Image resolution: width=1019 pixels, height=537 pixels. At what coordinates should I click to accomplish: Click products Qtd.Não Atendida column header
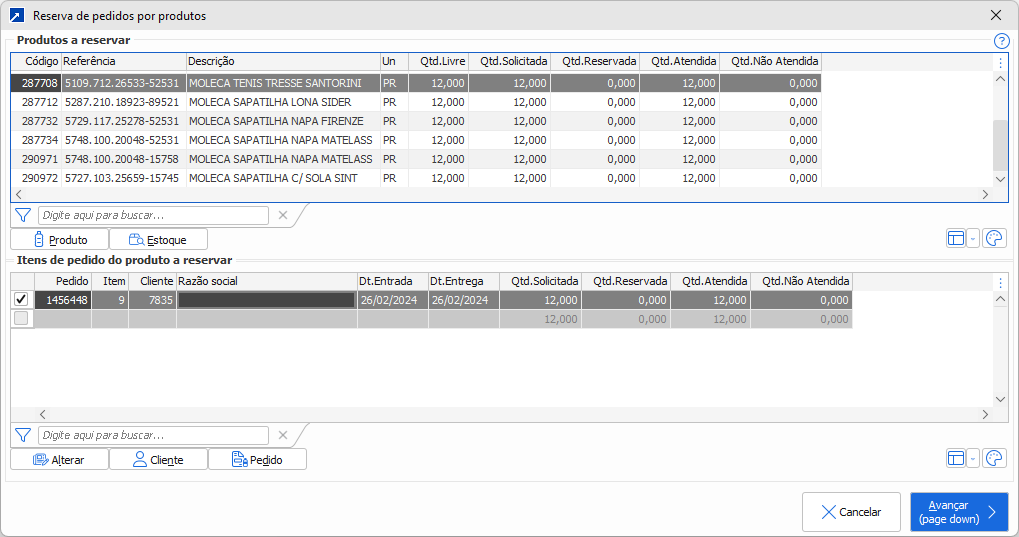[x=771, y=62]
